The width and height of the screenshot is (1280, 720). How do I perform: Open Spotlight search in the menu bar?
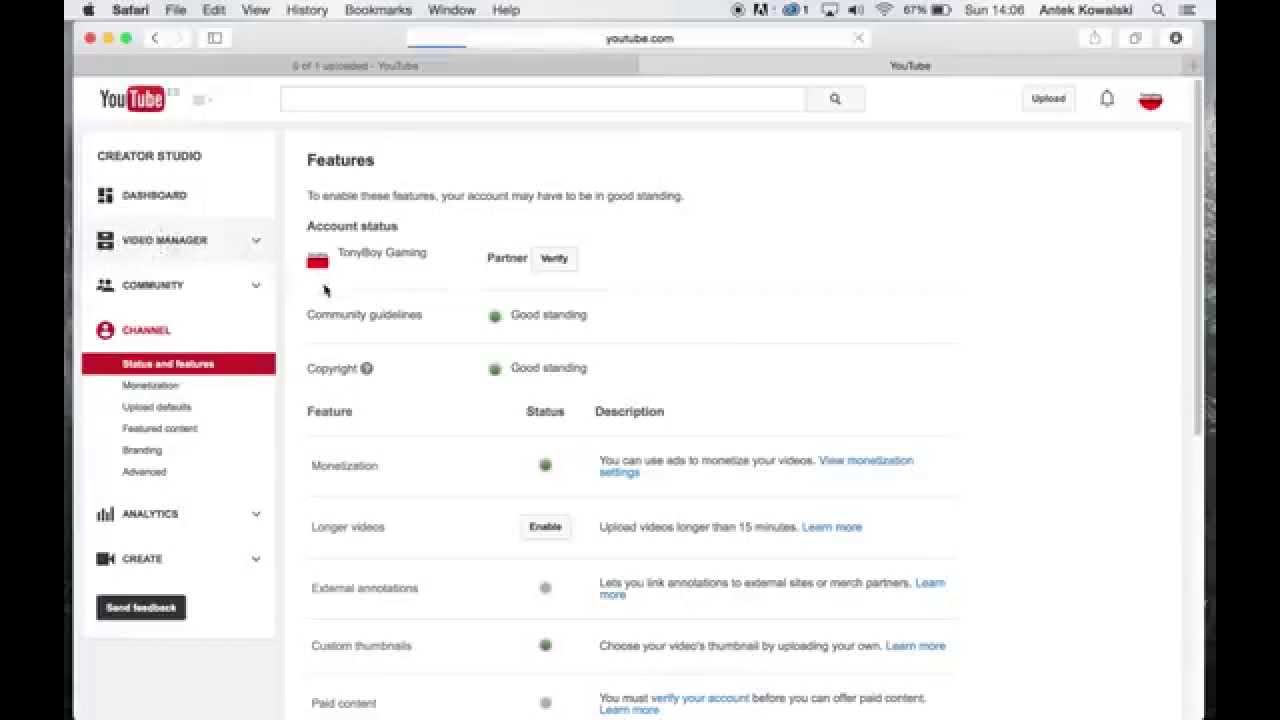[1158, 10]
